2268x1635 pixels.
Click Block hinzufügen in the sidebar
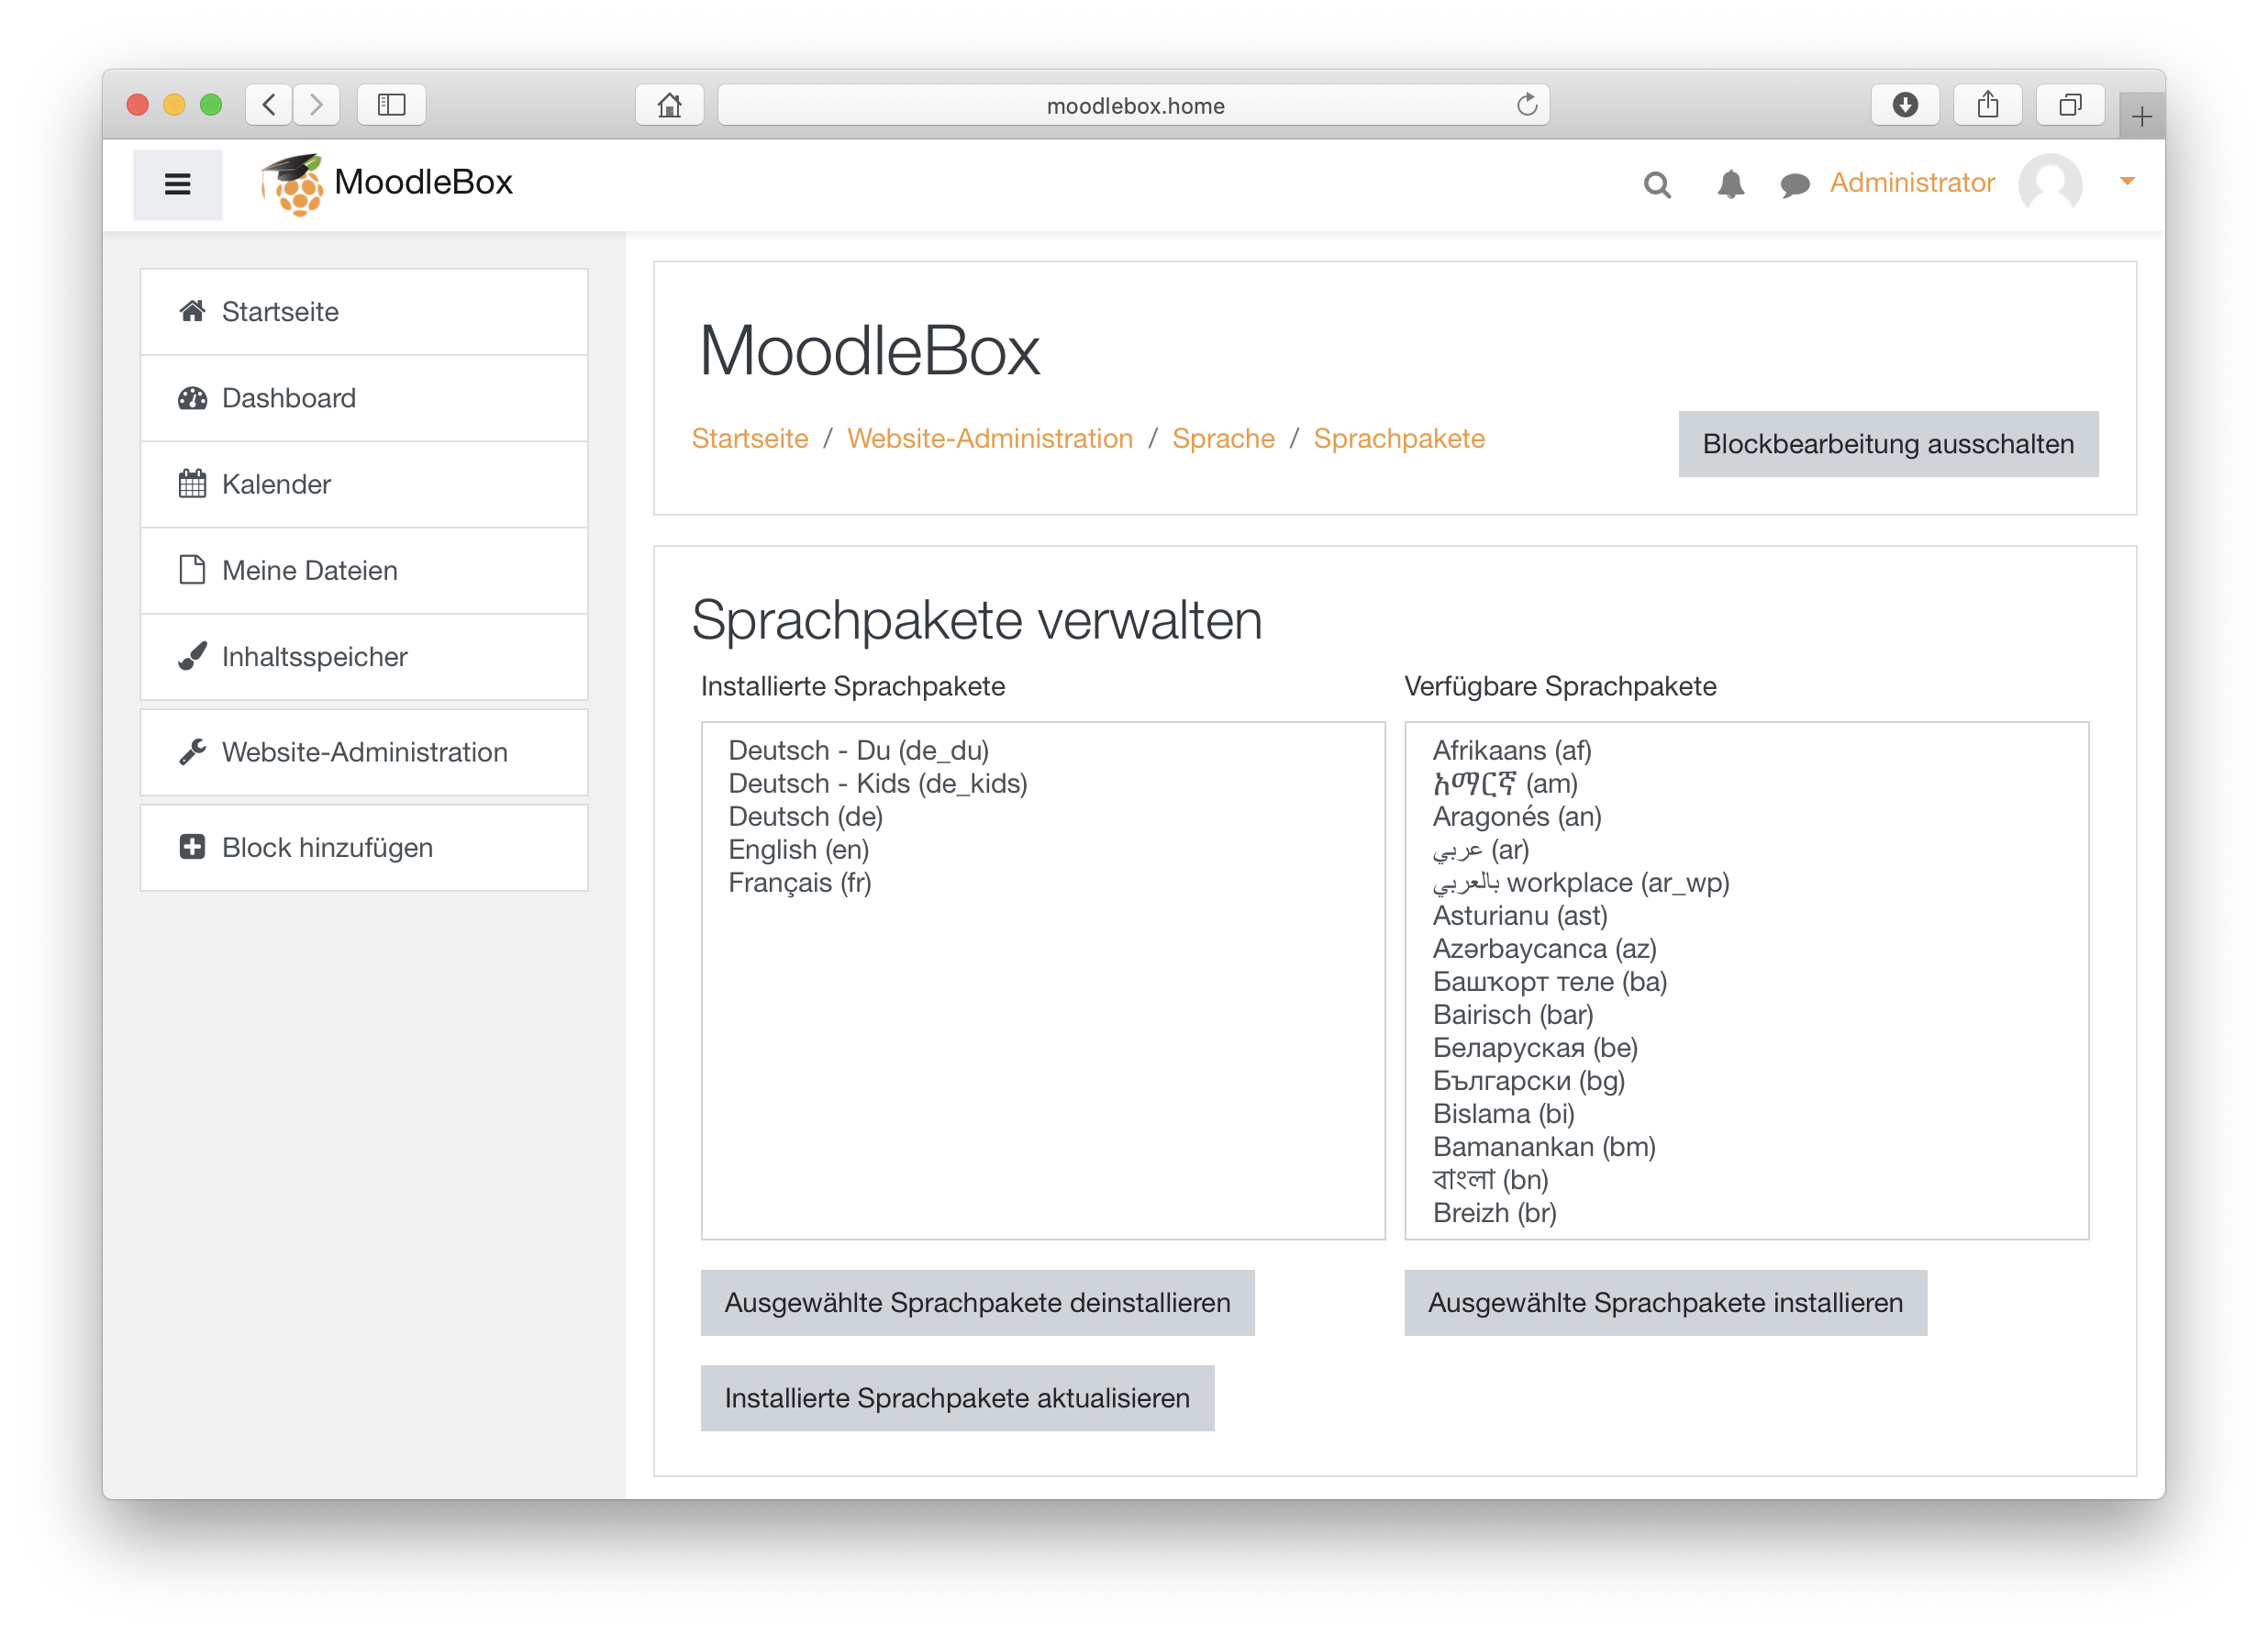(364, 848)
